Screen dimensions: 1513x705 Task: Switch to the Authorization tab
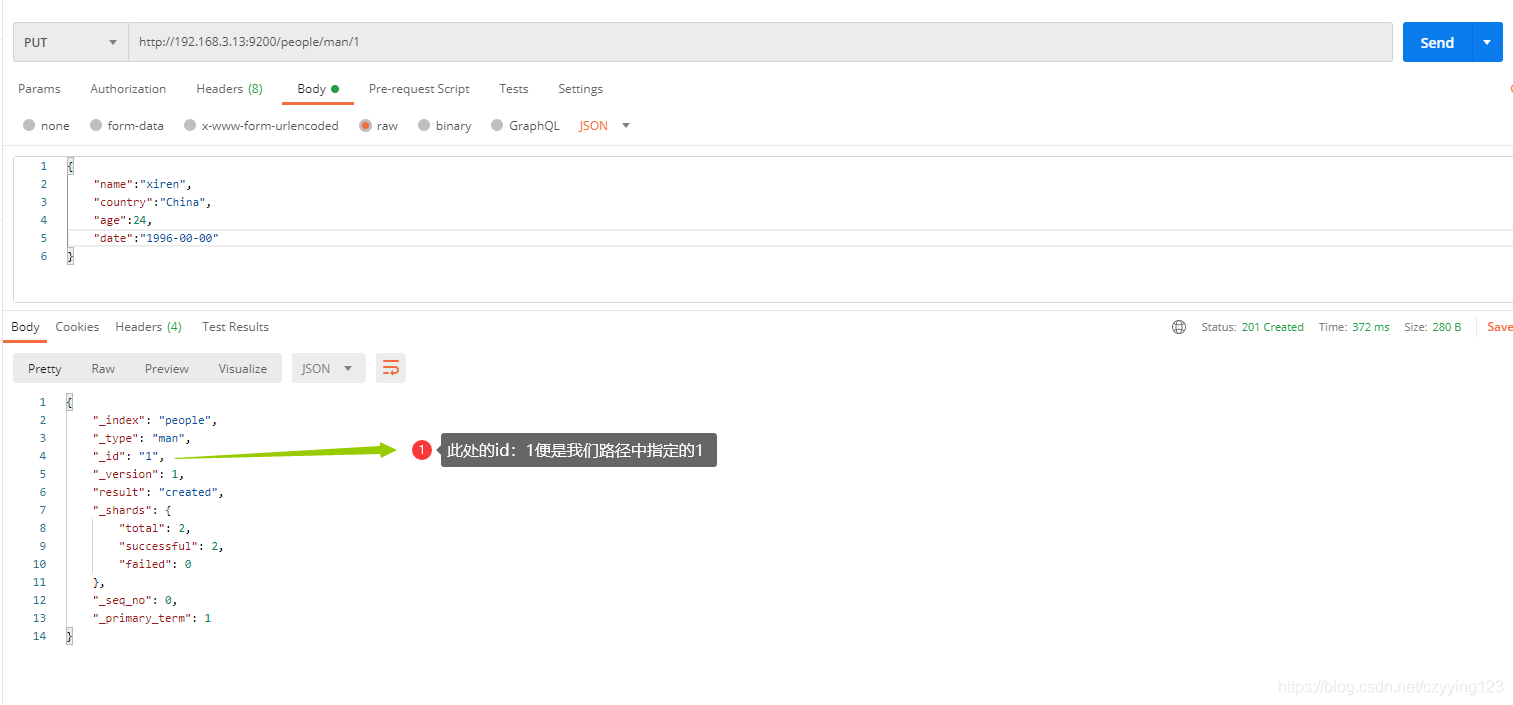[128, 89]
